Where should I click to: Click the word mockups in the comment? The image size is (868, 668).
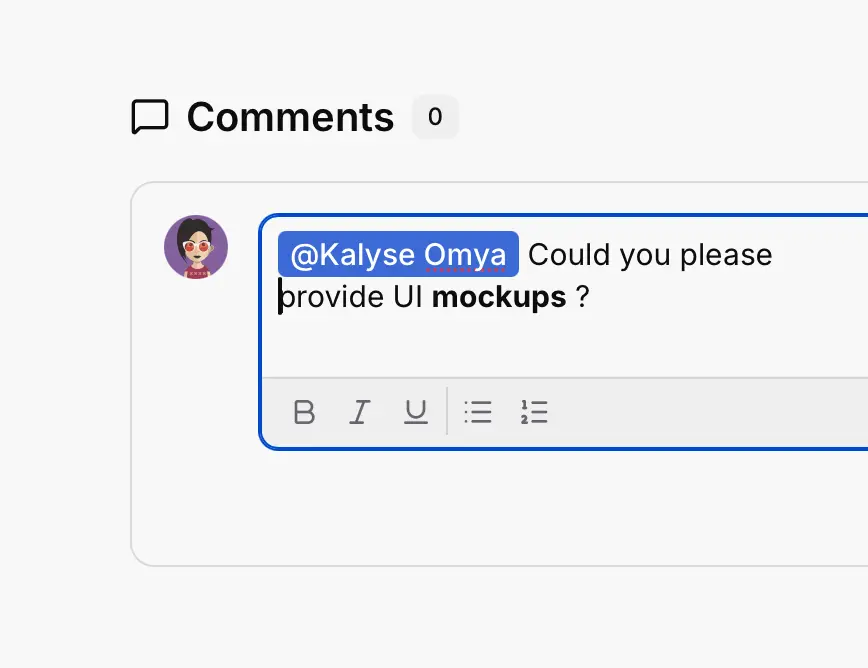point(498,296)
